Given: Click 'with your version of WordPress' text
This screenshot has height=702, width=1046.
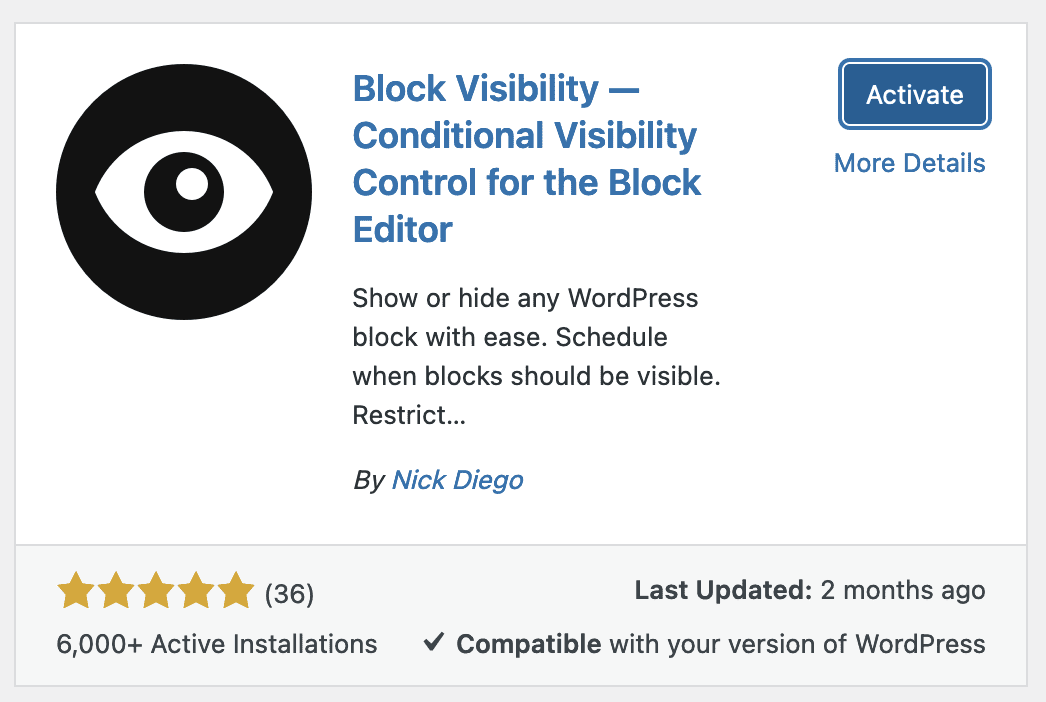Looking at the screenshot, I should [797, 643].
